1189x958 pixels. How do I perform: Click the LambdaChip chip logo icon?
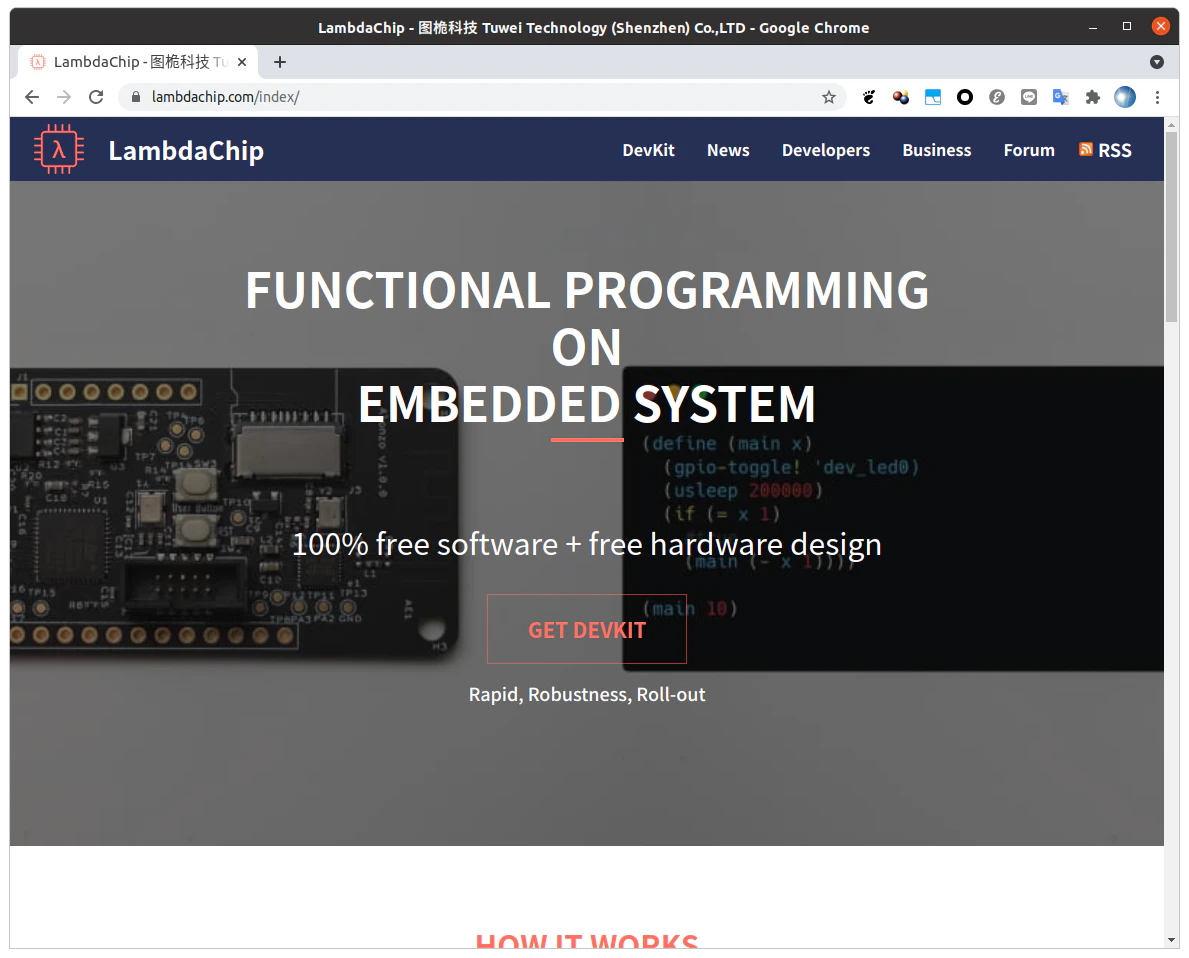point(58,149)
